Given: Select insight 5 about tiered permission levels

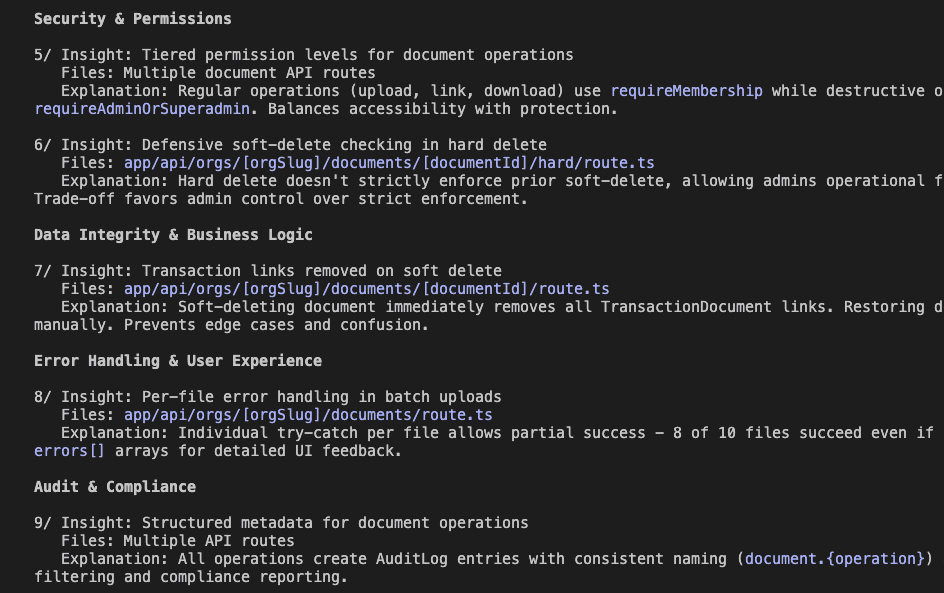Looking at the screenshot, I should (305, 55).
